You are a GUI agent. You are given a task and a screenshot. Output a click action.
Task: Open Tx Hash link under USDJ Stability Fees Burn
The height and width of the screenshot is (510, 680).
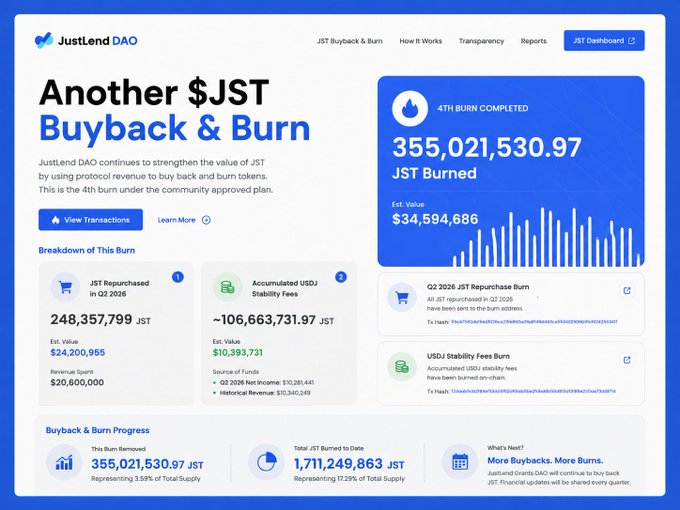533,391
